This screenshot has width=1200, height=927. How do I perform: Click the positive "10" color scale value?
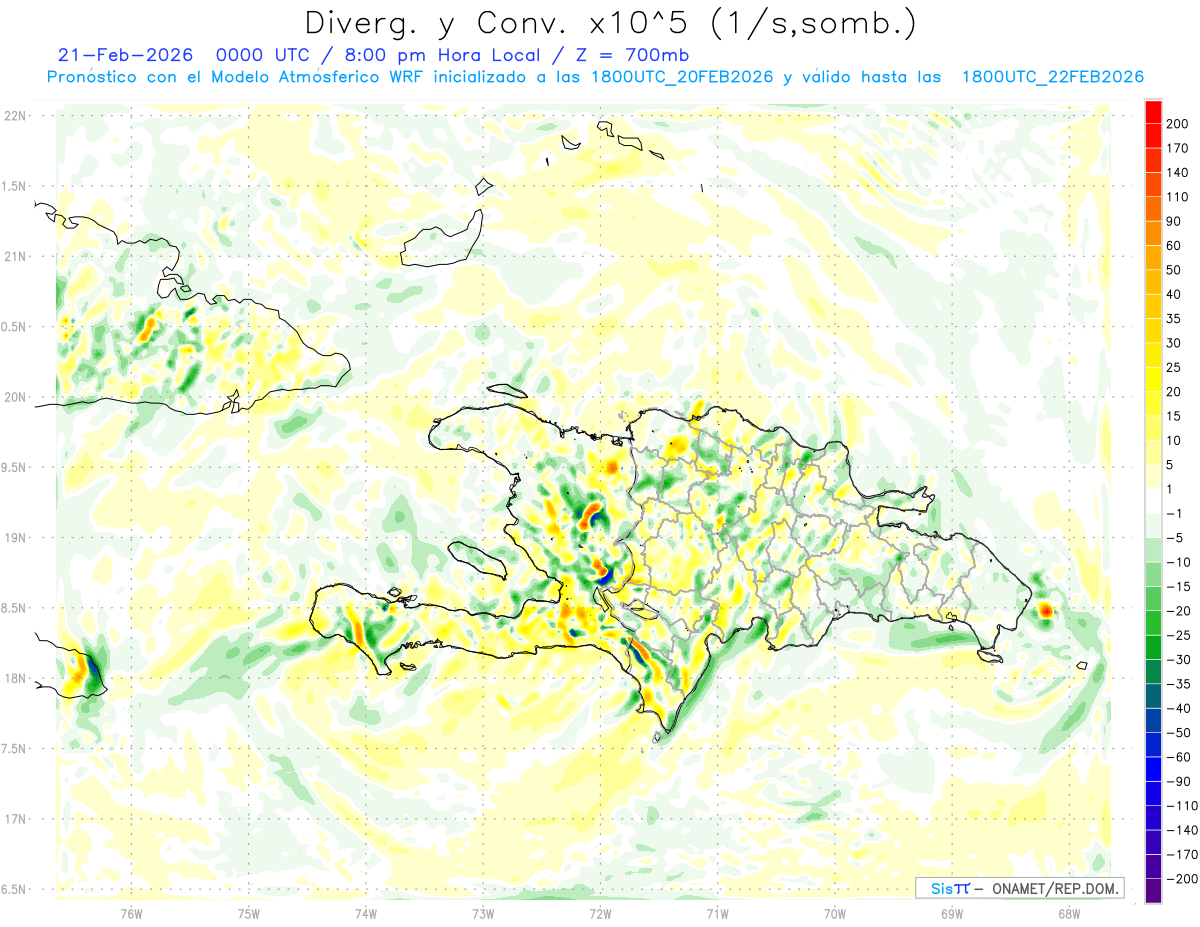coord(1175,441)
